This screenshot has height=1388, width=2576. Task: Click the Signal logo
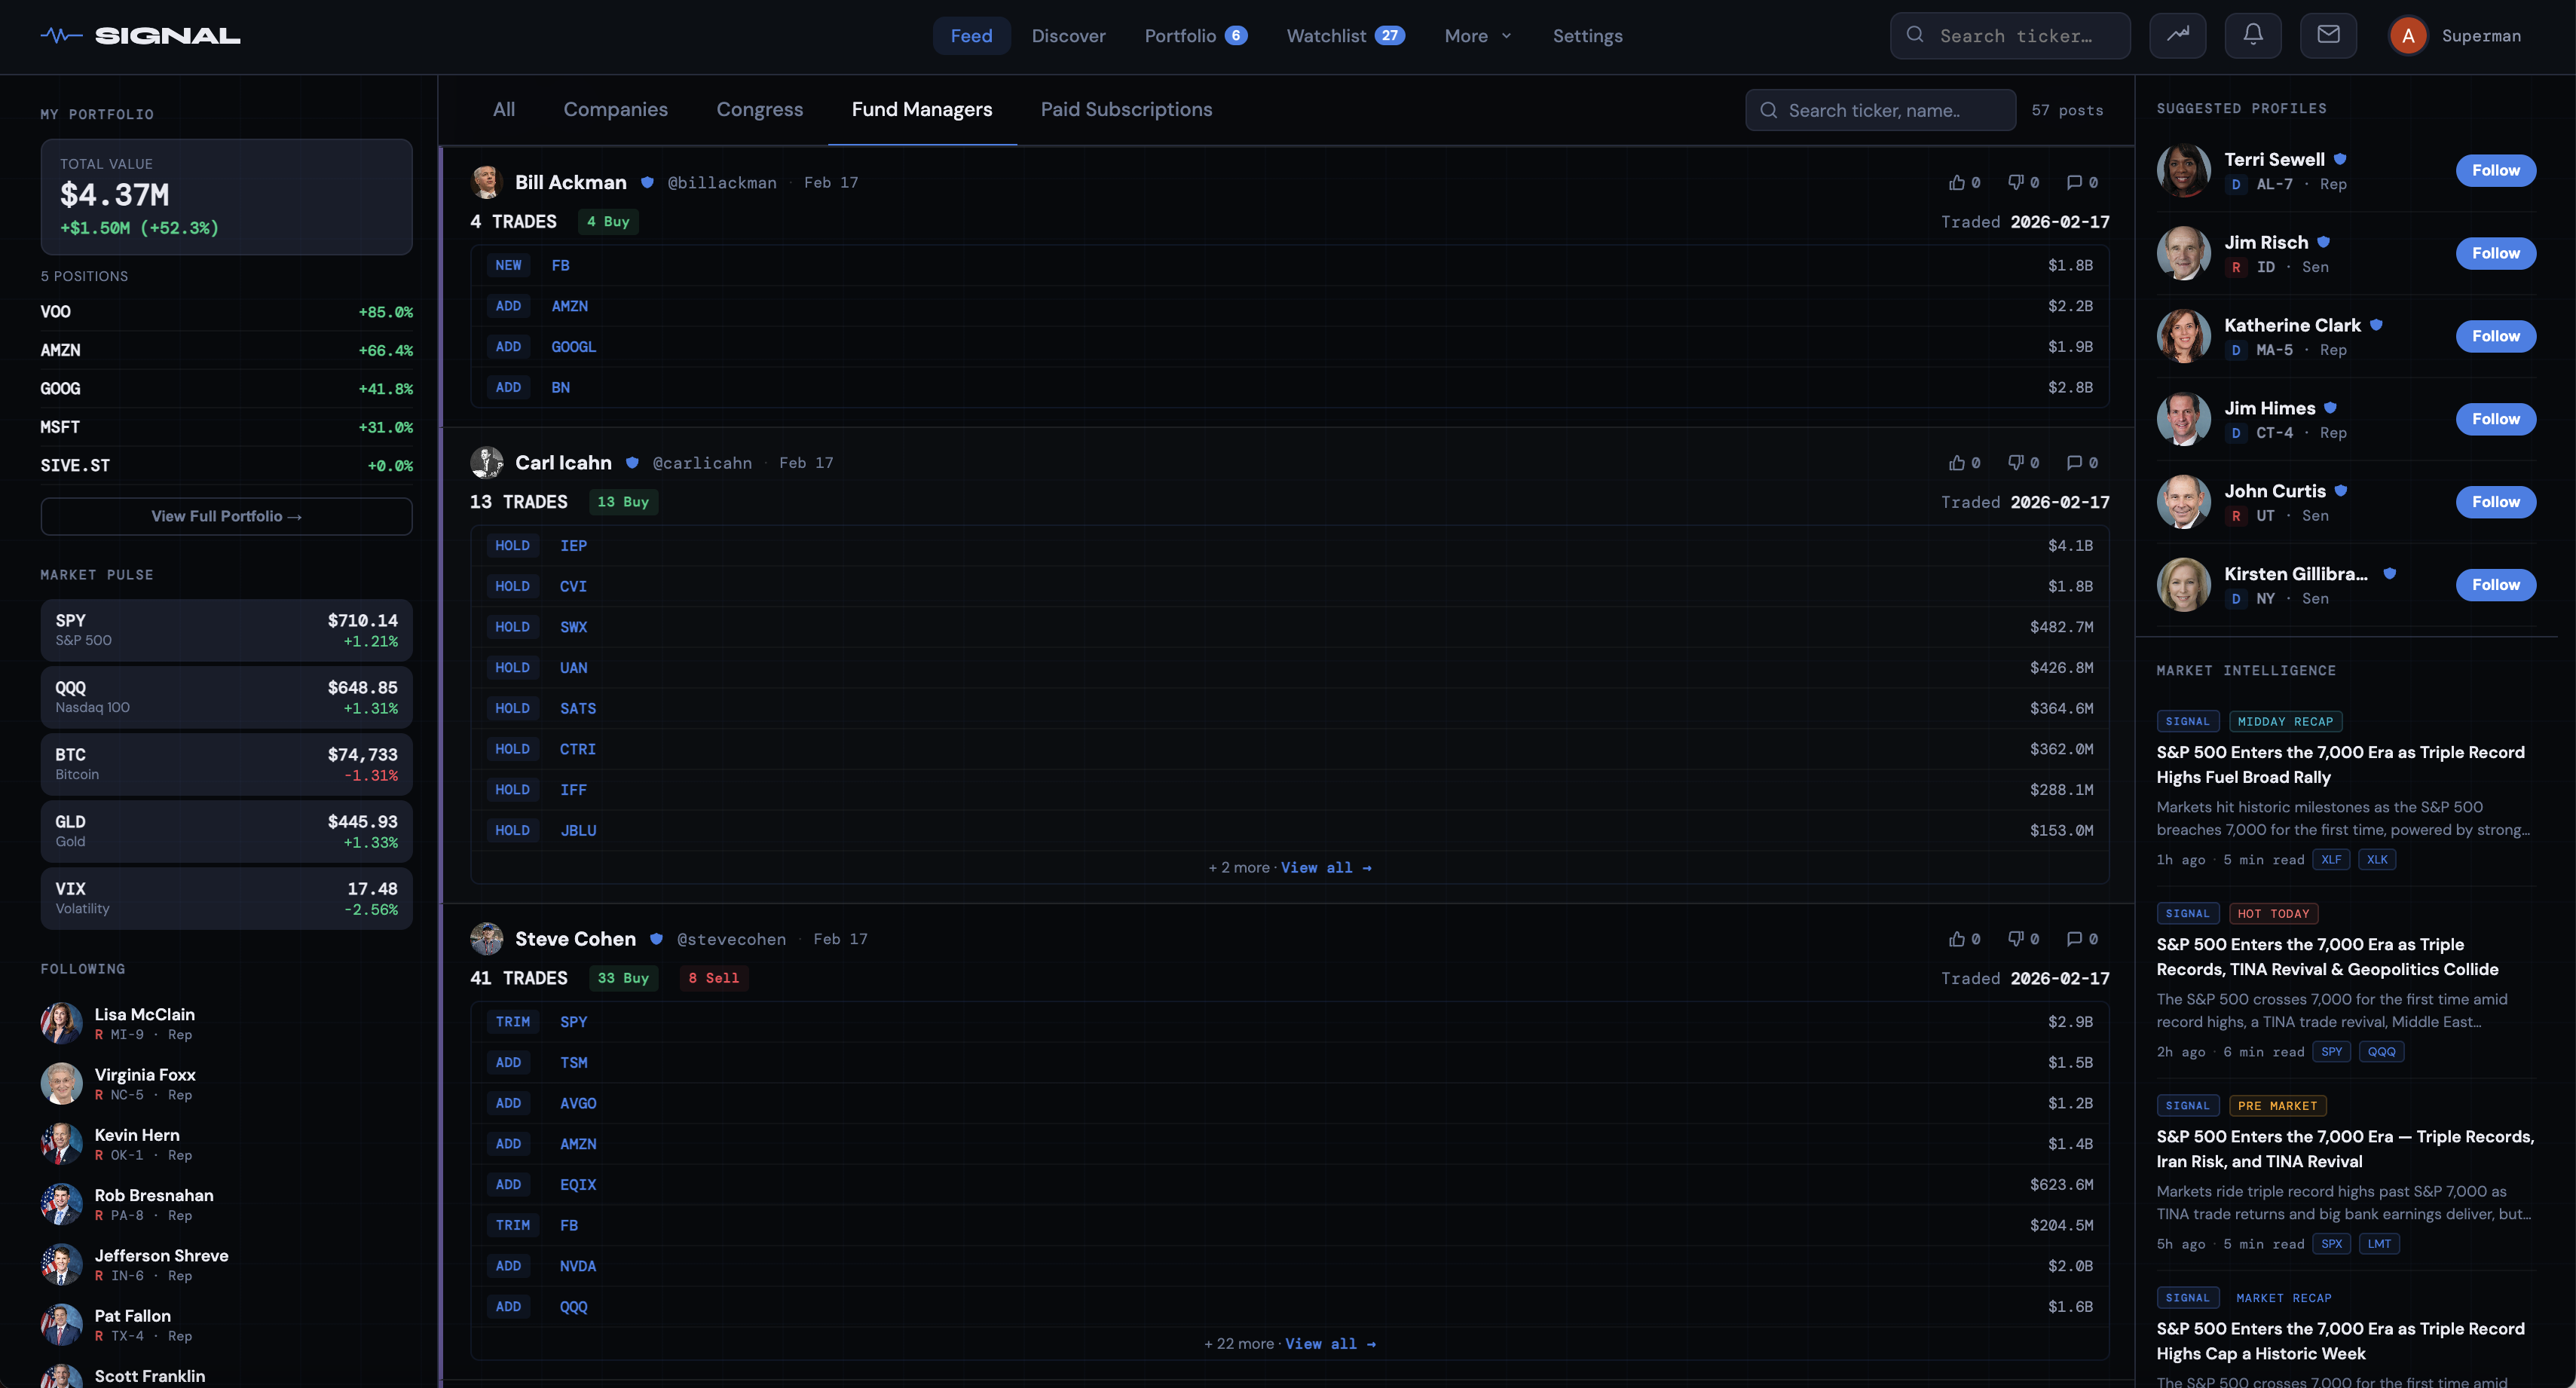[140, 35]
